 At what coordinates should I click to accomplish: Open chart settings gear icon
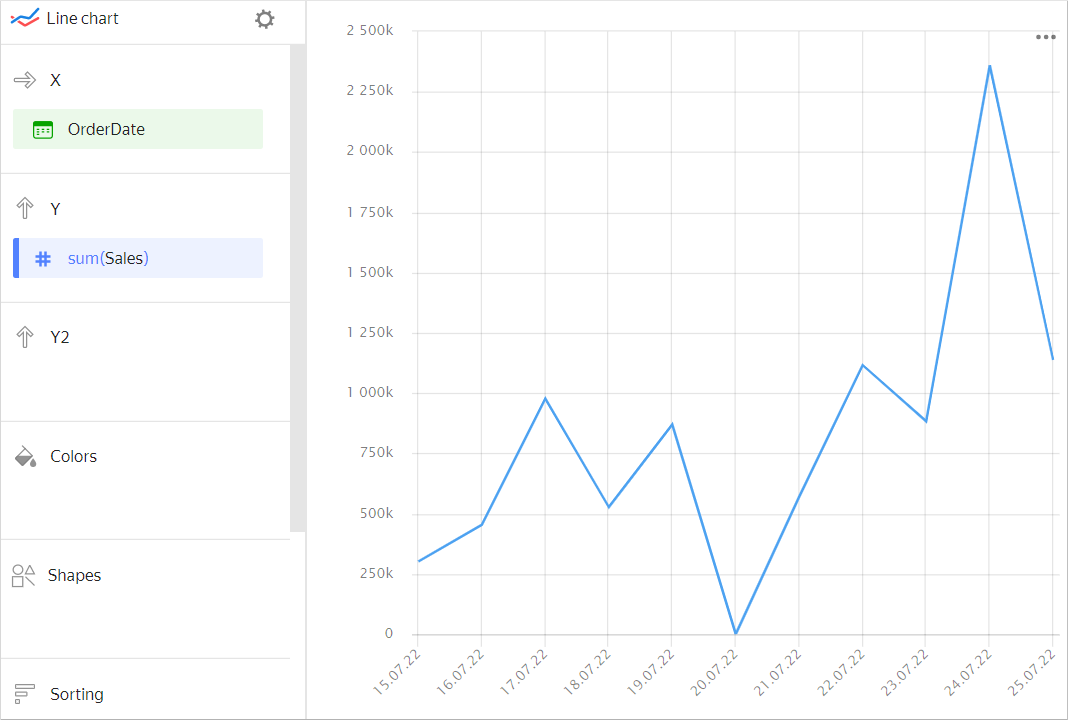(x=264, y=19)
